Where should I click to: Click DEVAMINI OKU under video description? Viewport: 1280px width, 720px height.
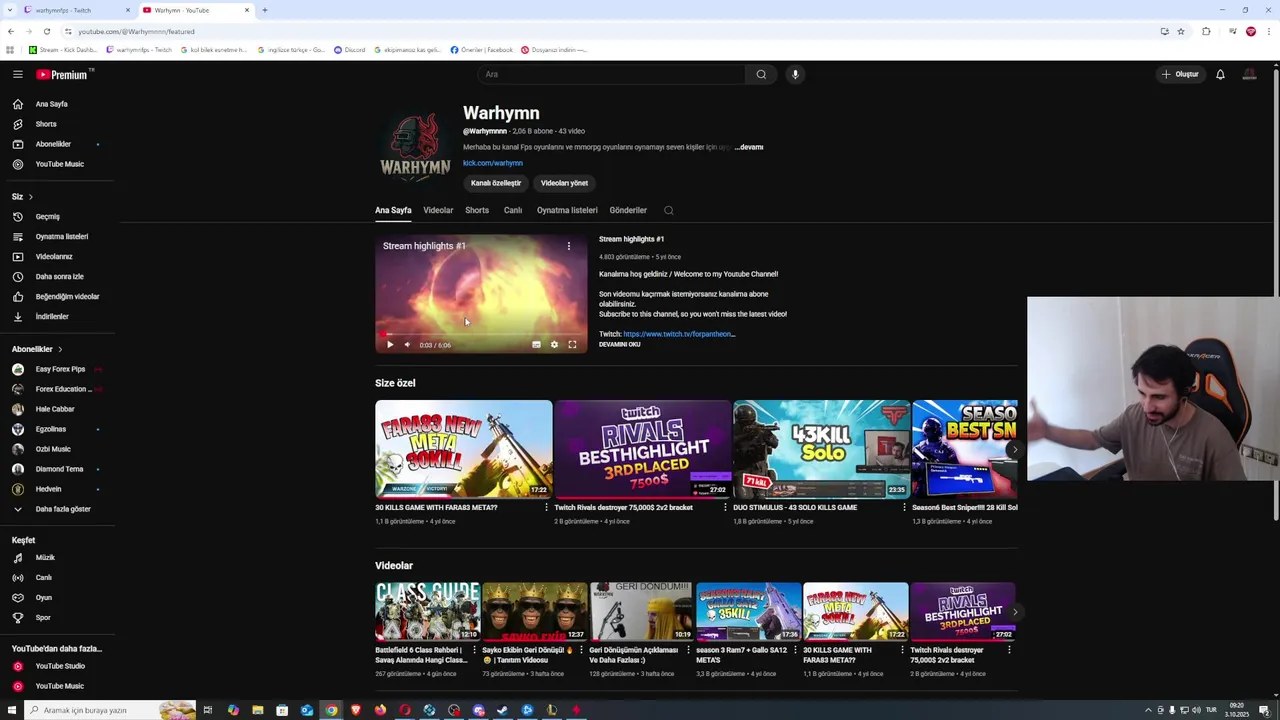click(x=620, y=344)
